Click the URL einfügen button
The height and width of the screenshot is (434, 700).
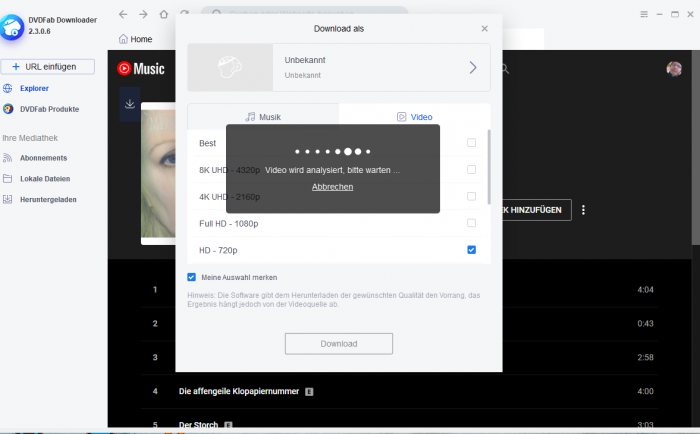pyautogui.click(x=48, y=67)
